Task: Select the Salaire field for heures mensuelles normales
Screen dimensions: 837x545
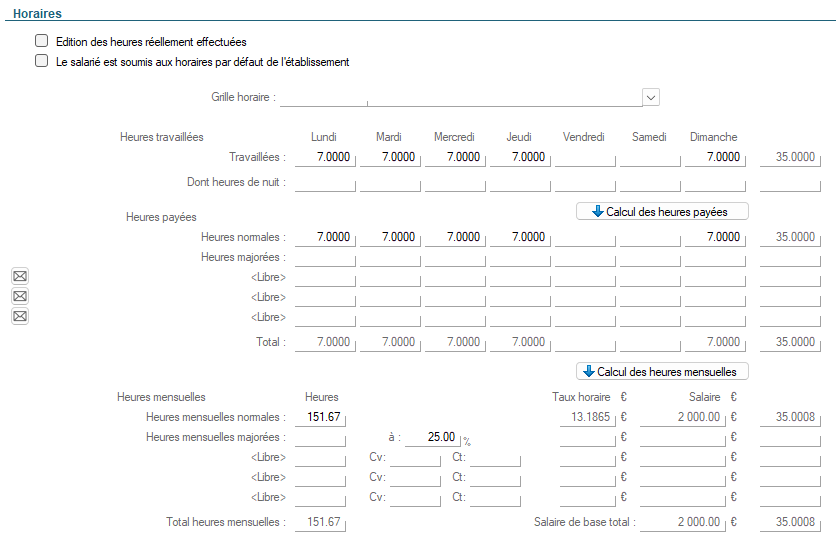Action: pyautogui.click(x=681, y=417)
